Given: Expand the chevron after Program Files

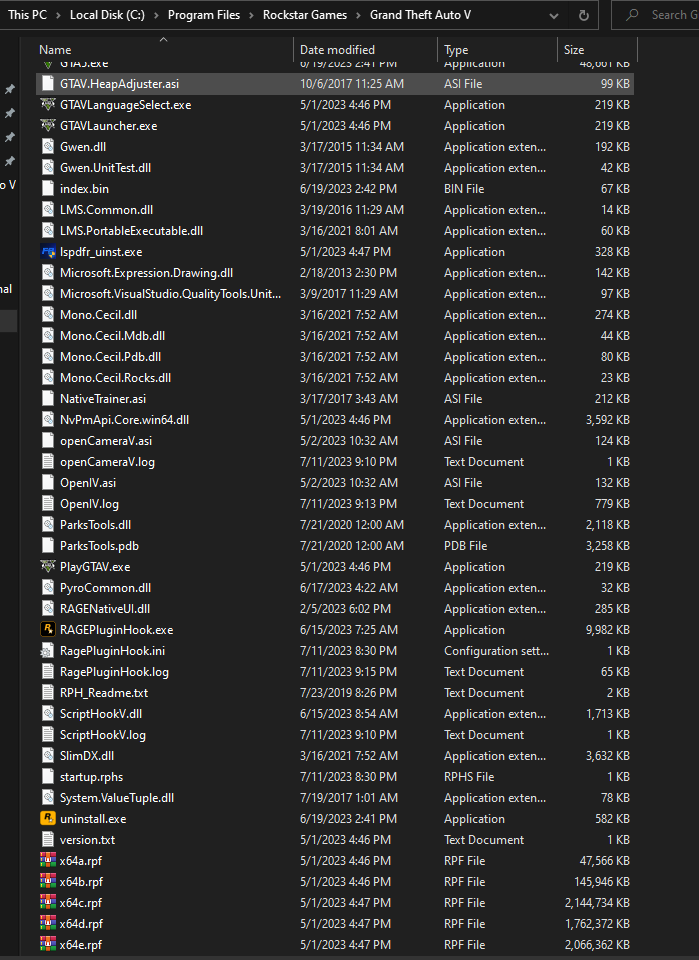Looking at the screenshot, I should coord(252,15).
